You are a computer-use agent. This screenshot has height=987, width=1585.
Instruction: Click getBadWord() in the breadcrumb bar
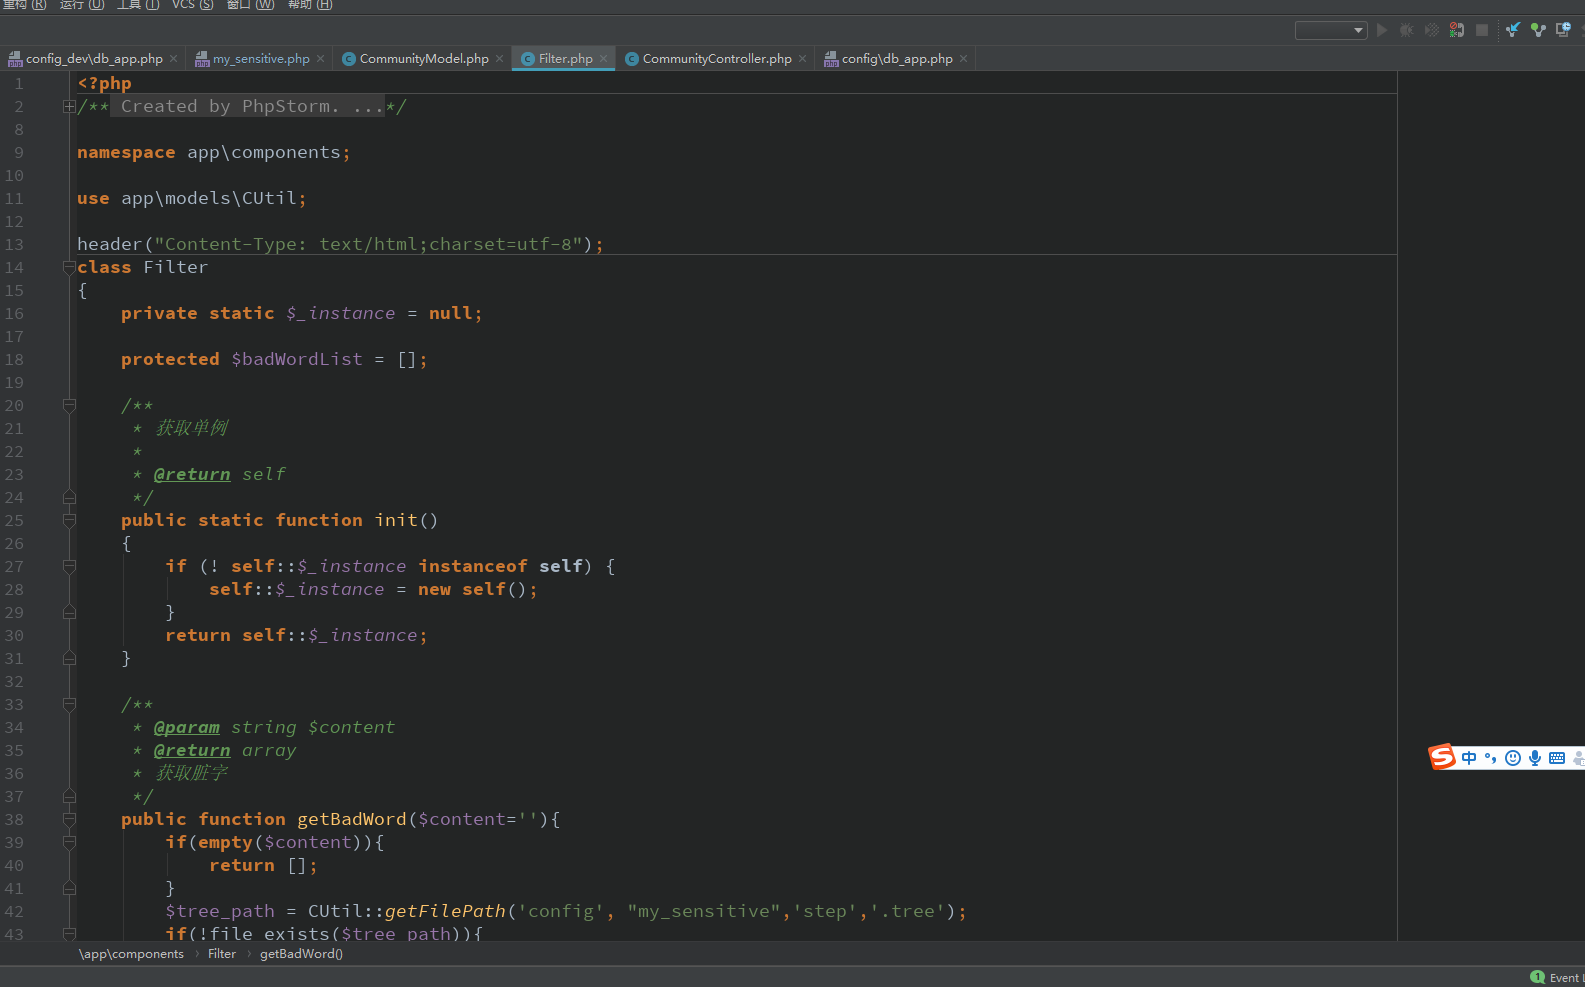coord(301,954)
